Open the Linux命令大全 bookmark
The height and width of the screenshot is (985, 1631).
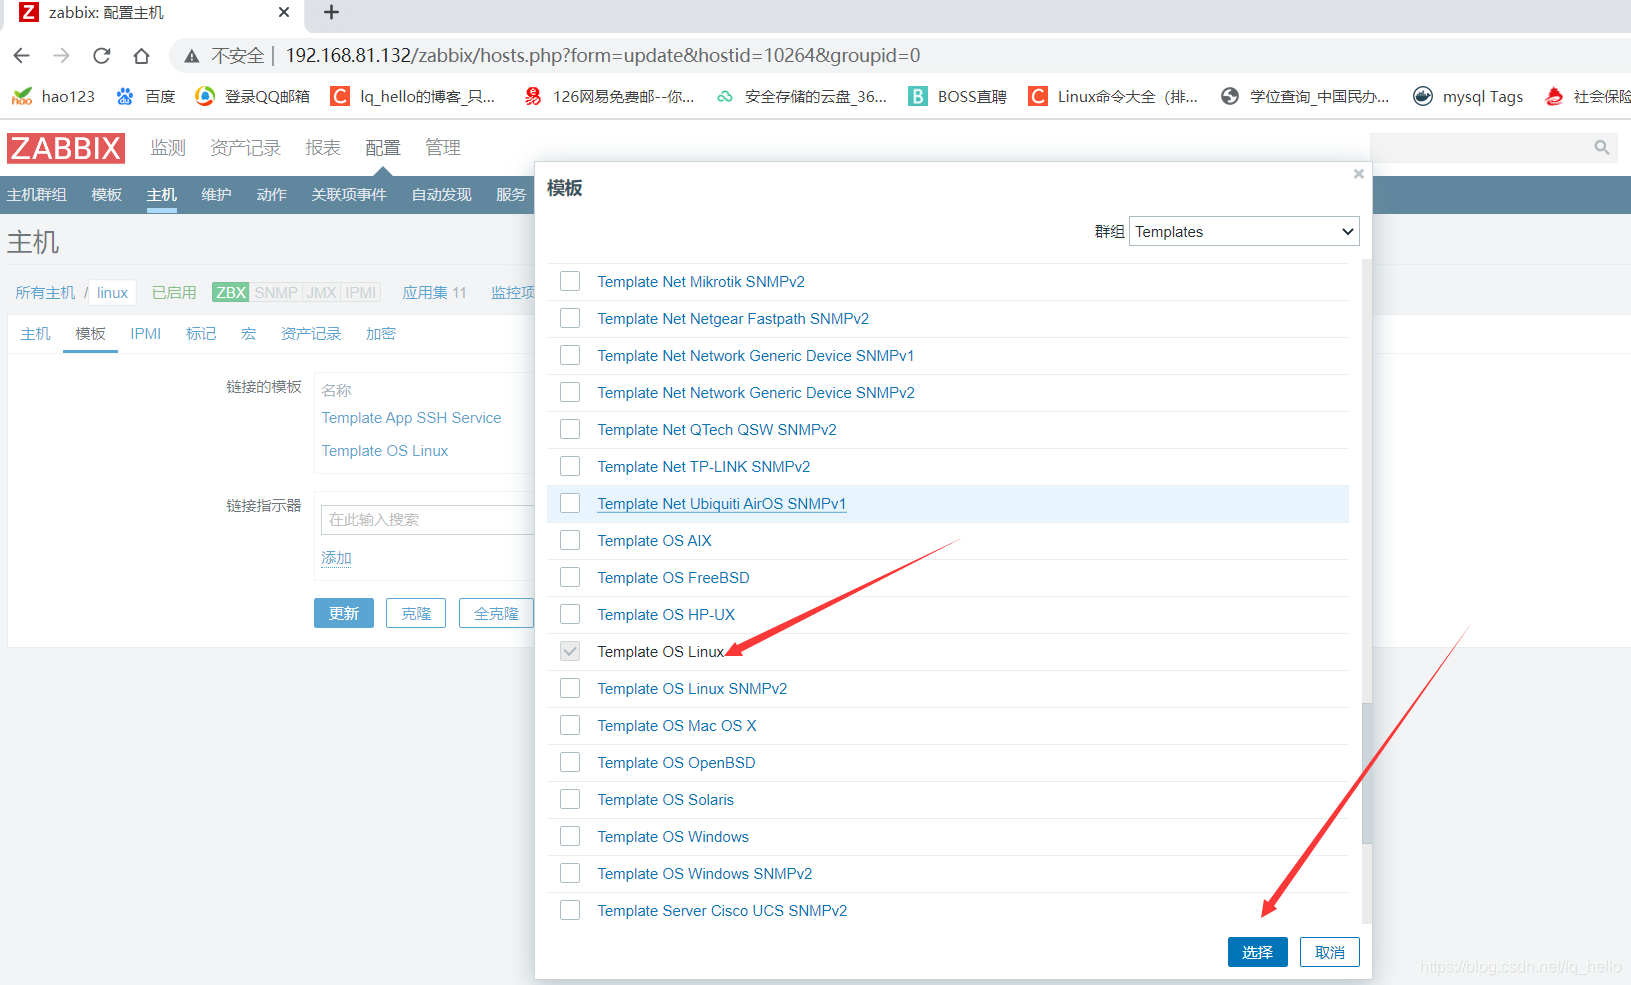click(1113, 96)
